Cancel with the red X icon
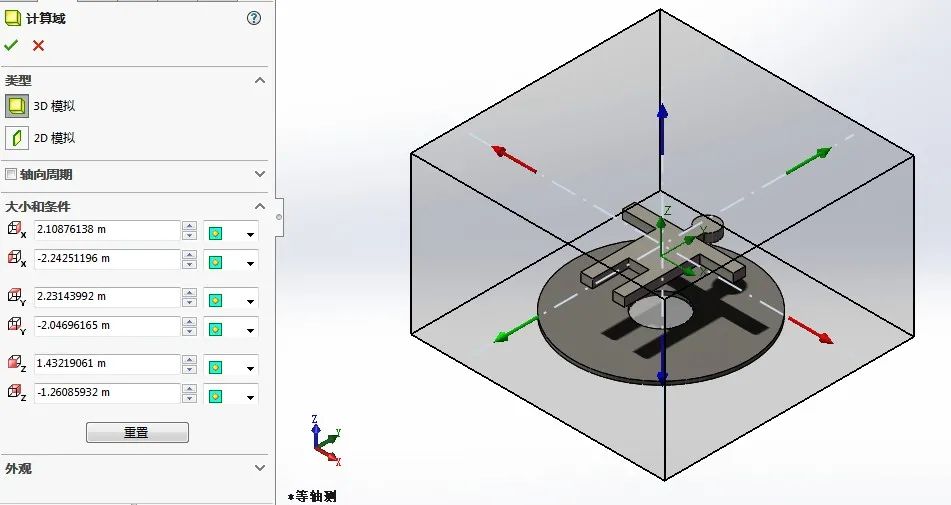This screenshot has width=951, height=505. click(x=38, y=45)
